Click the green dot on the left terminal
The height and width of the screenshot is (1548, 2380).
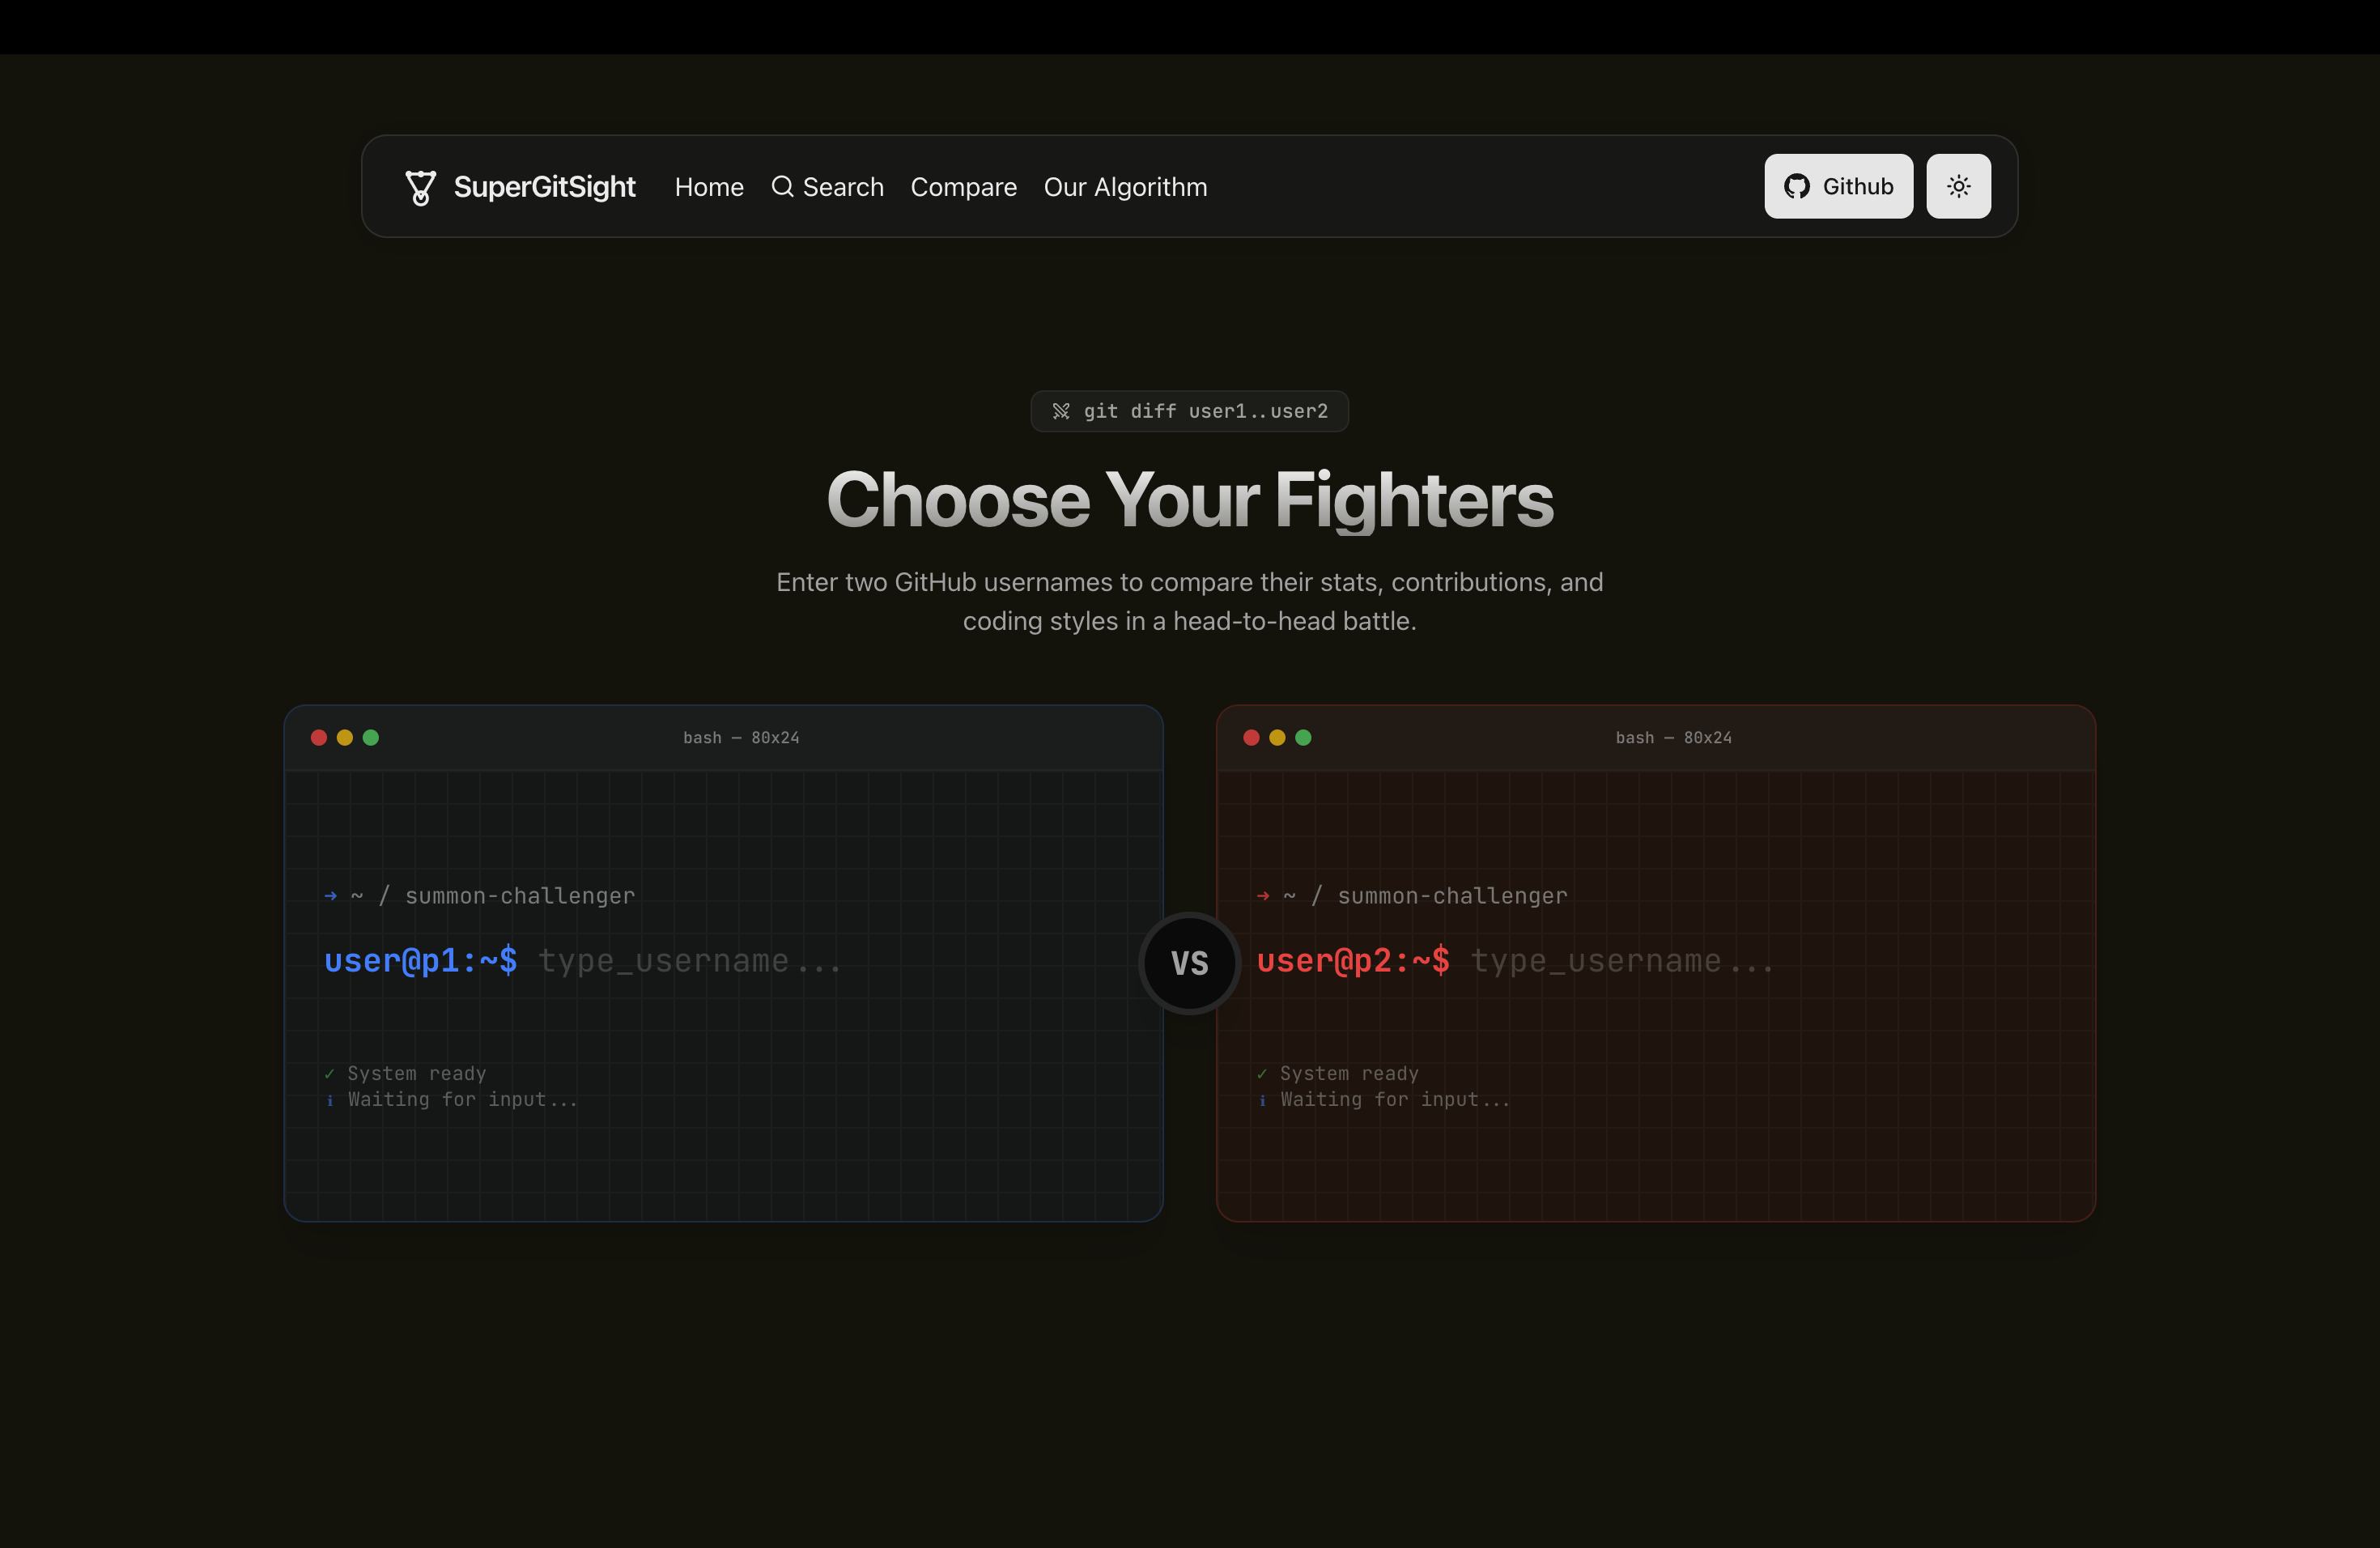tap(371, 737)
